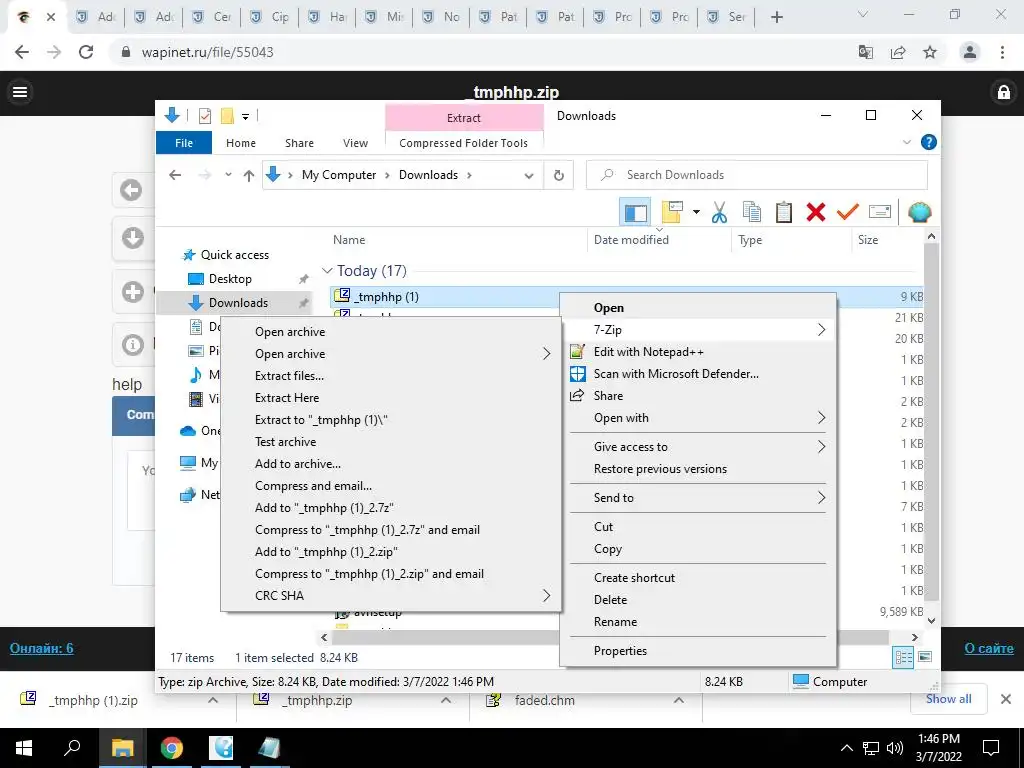Screen dimensions: 1024x768
Task: Click the Copy pages toolbar icon
Action: click(752, 212)
